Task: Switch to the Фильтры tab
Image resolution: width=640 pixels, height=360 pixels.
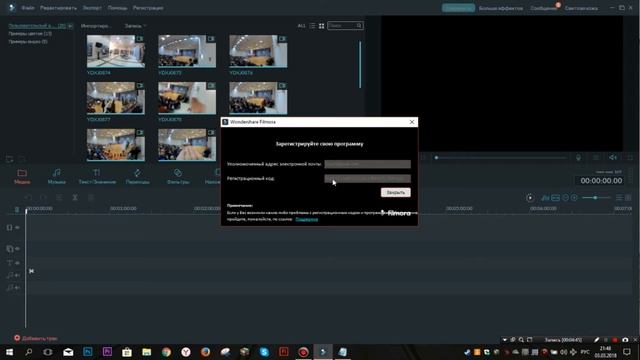Action: tap(178, 176)
